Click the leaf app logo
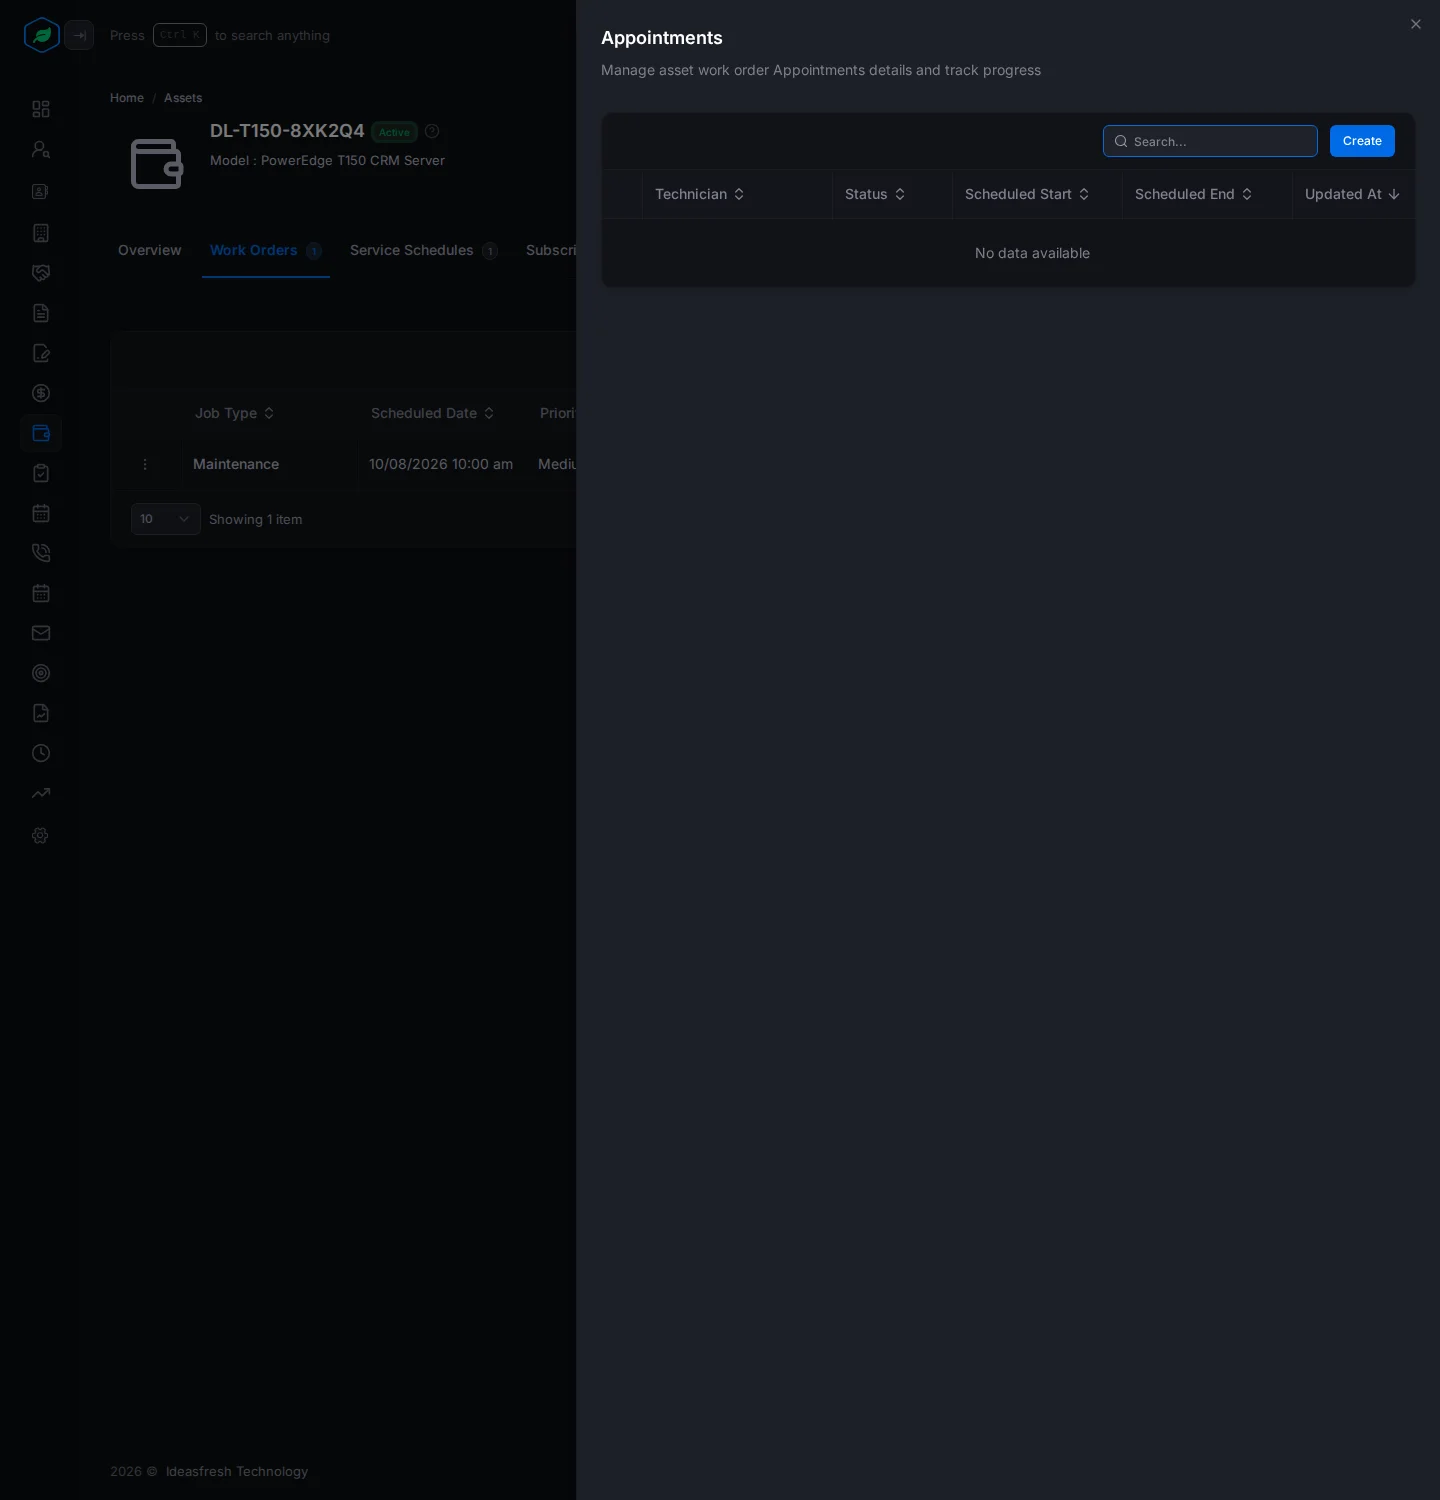 (x=42, y=35)
